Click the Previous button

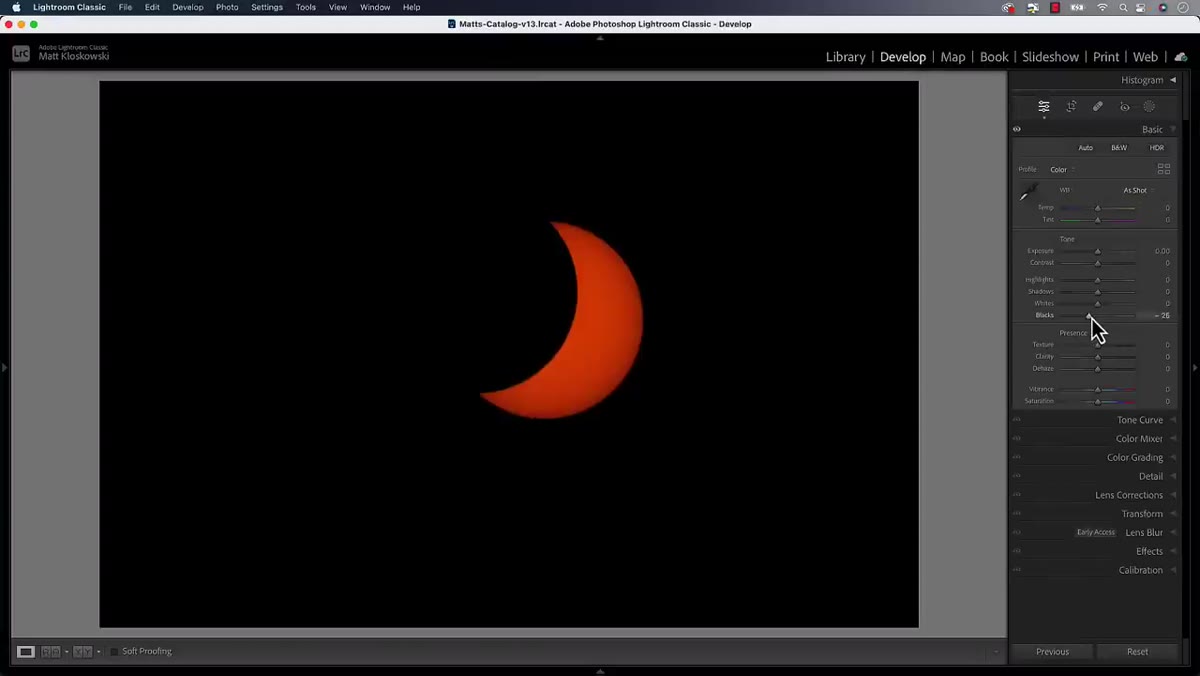point(1052,651)
